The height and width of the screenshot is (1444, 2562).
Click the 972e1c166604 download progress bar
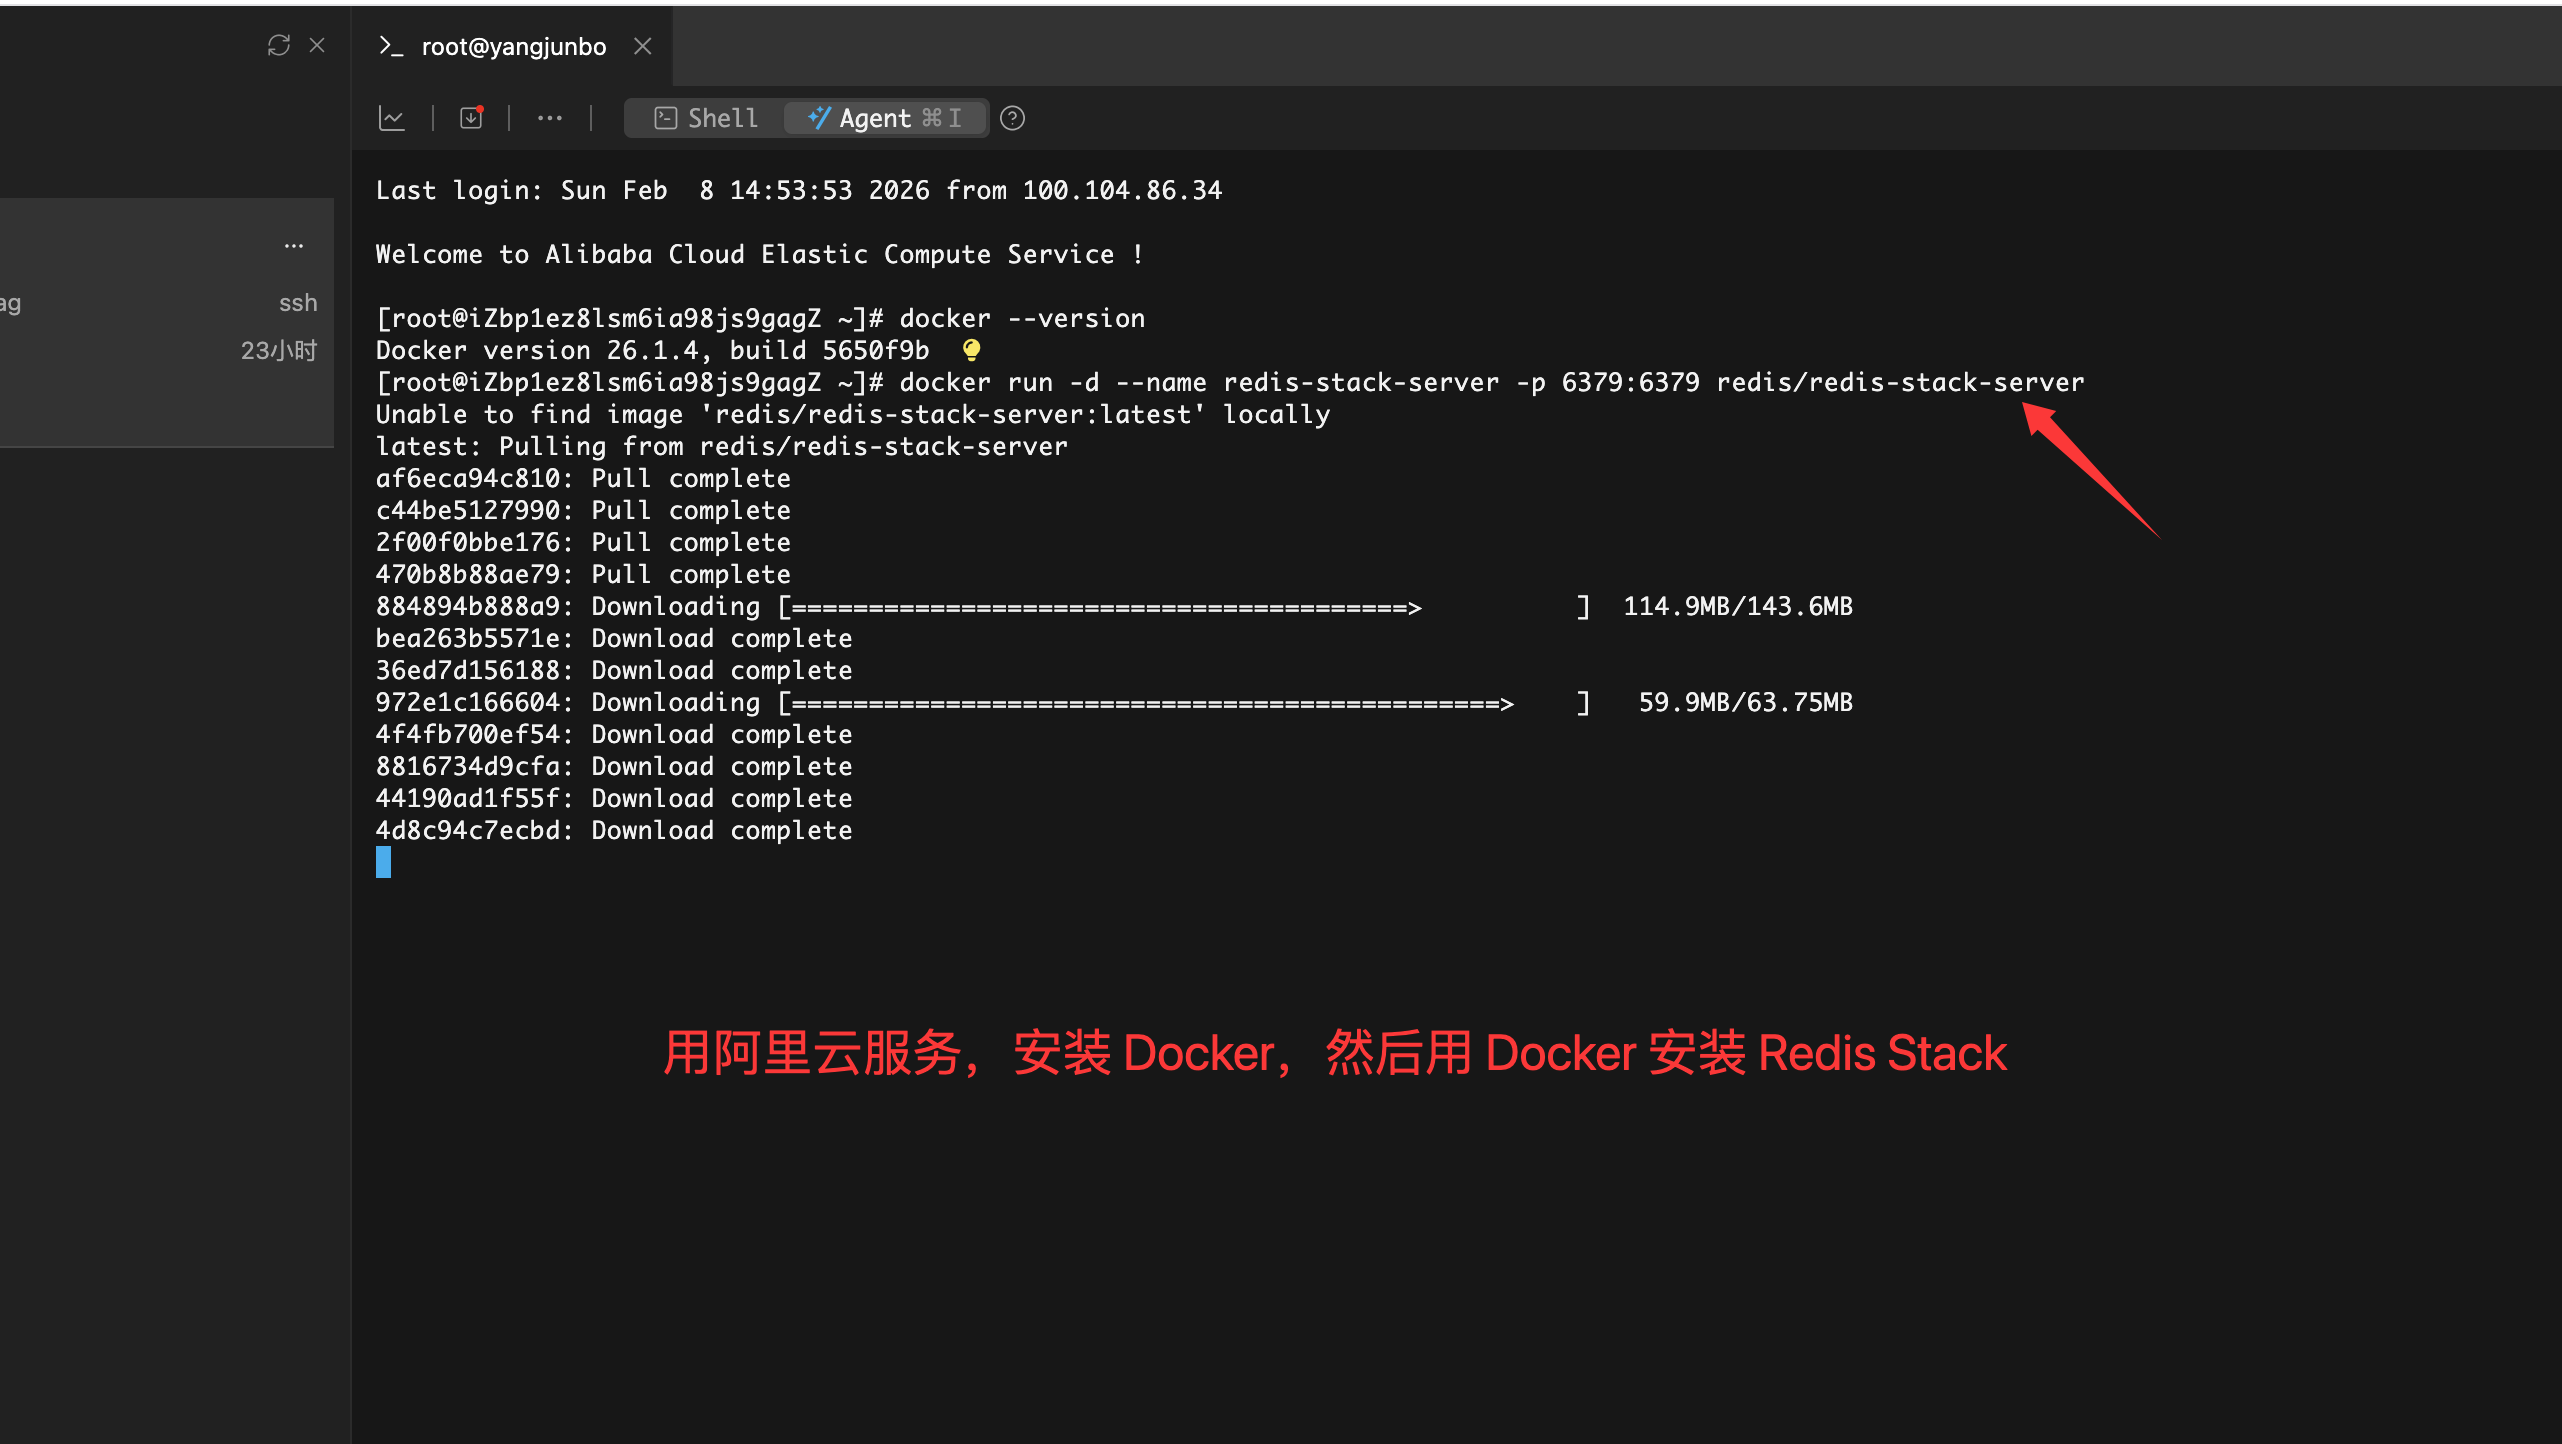tap(1183, 703)
